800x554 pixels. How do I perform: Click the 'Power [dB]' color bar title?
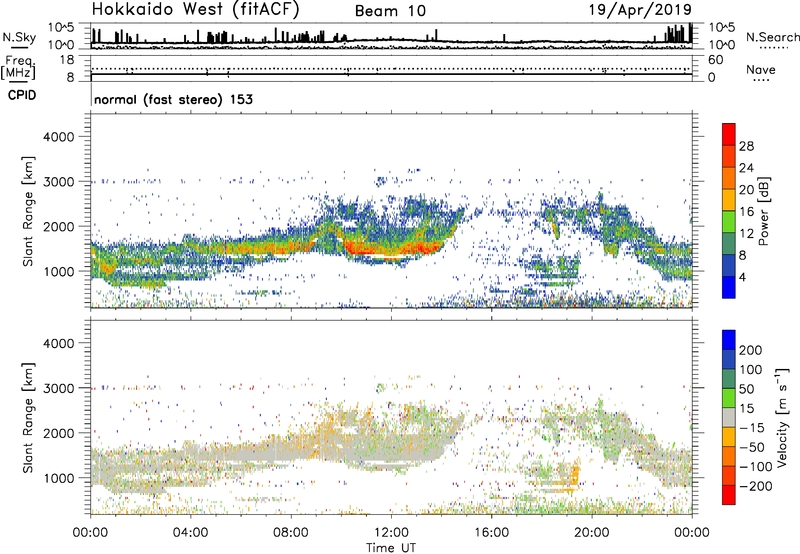pos(763,211)
